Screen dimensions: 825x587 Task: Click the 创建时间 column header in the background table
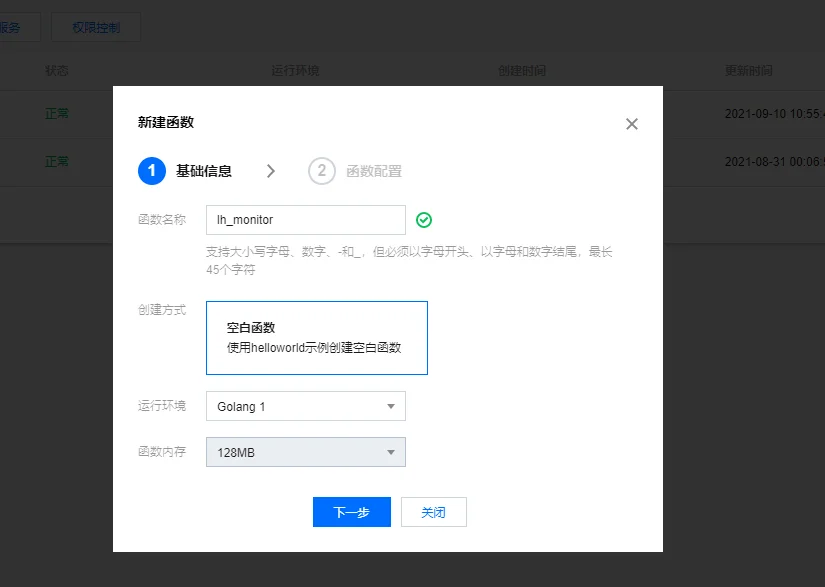522,70
